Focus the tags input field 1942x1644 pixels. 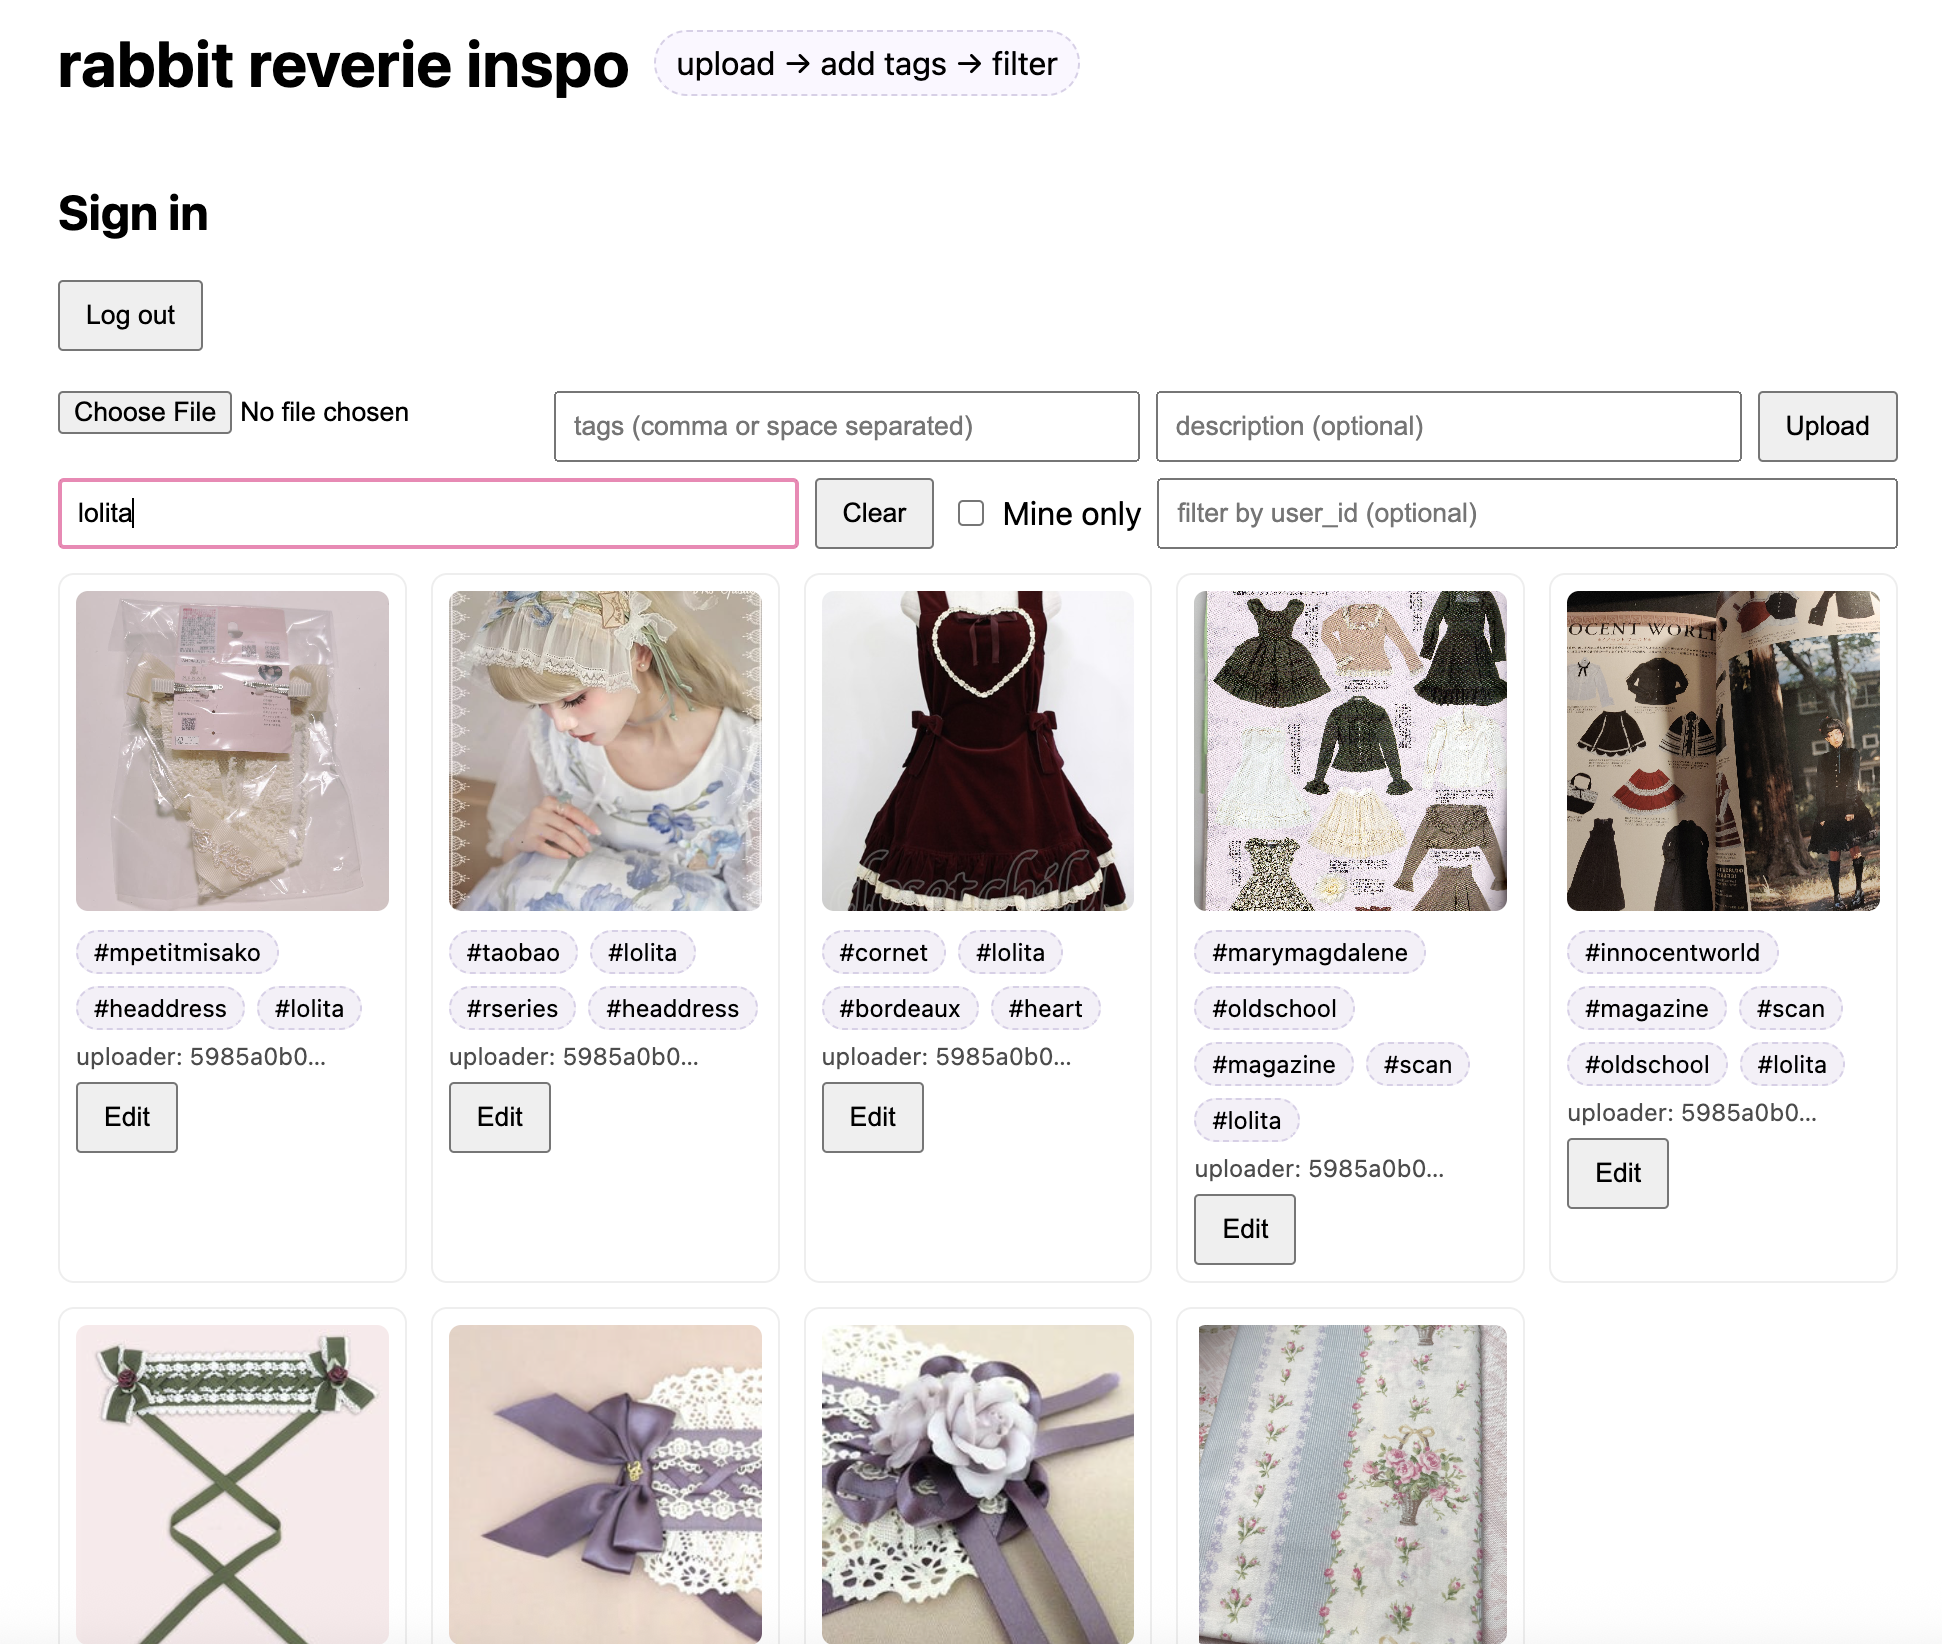tap(846, 426)
